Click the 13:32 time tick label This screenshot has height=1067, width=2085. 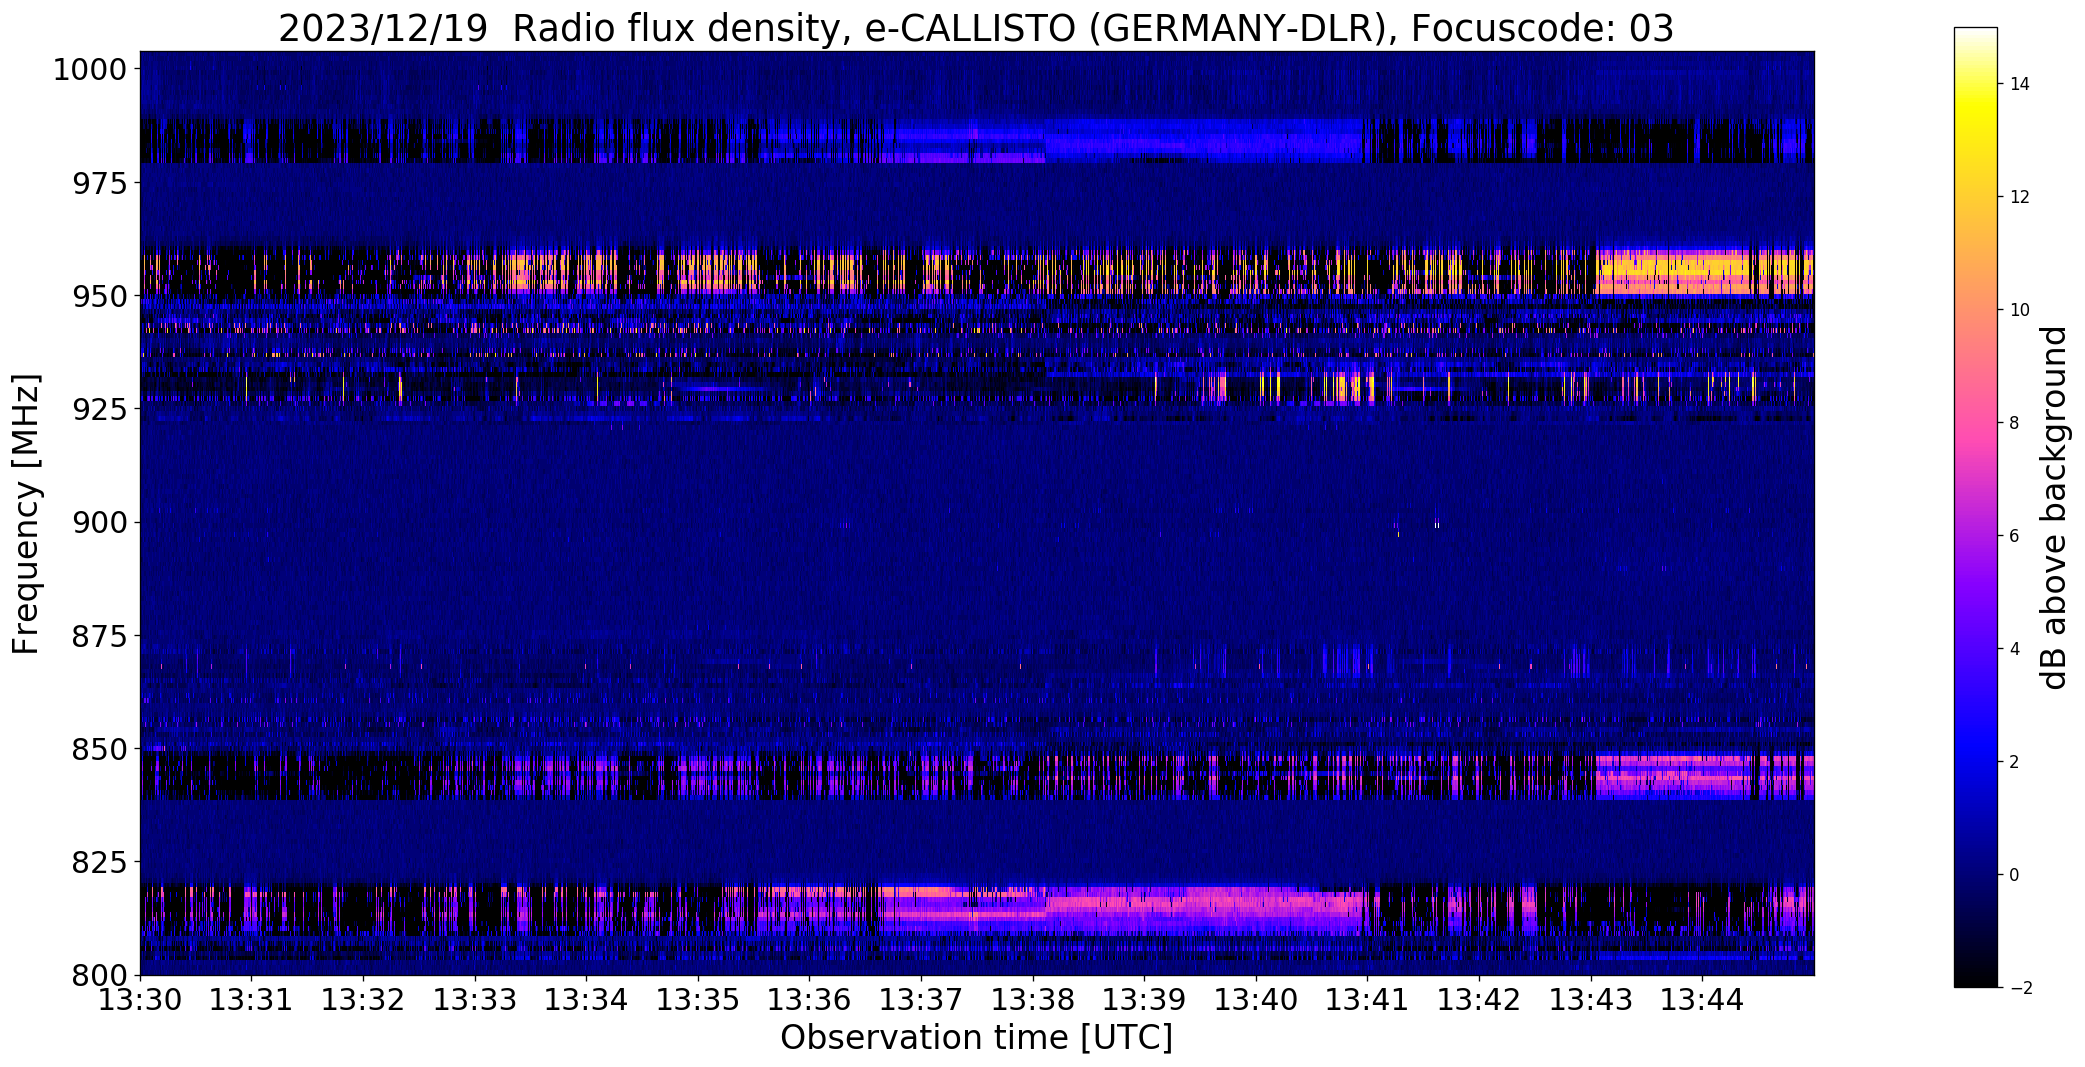click(x=363, y=999)
